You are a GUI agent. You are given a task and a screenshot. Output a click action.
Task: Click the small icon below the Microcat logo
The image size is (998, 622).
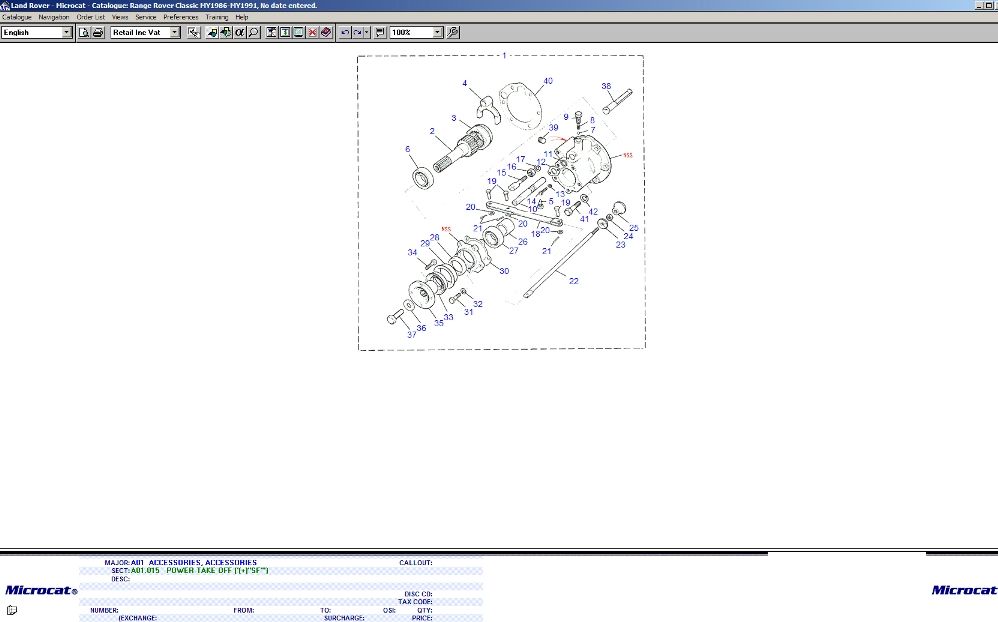11,609
